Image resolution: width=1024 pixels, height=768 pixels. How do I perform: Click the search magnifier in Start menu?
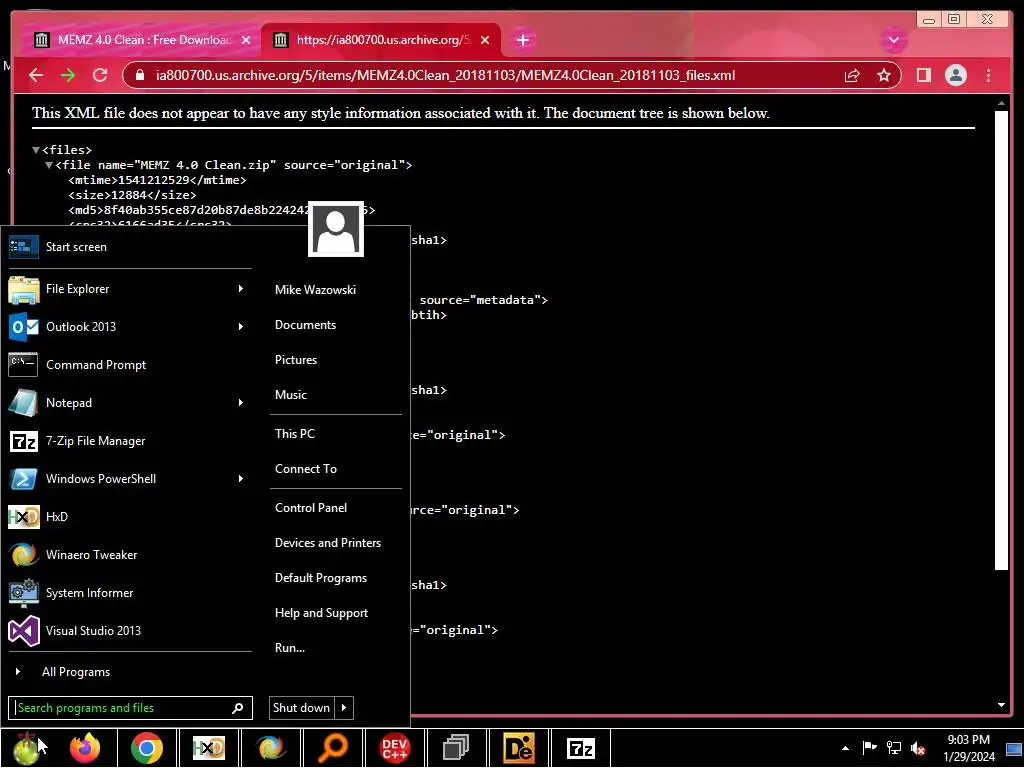(238, 708)
